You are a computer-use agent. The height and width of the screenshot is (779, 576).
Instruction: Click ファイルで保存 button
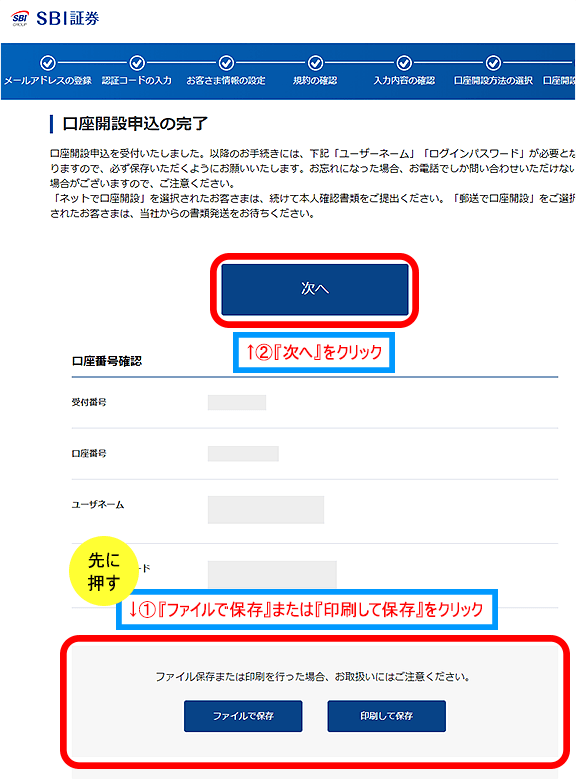coord(243,716)
